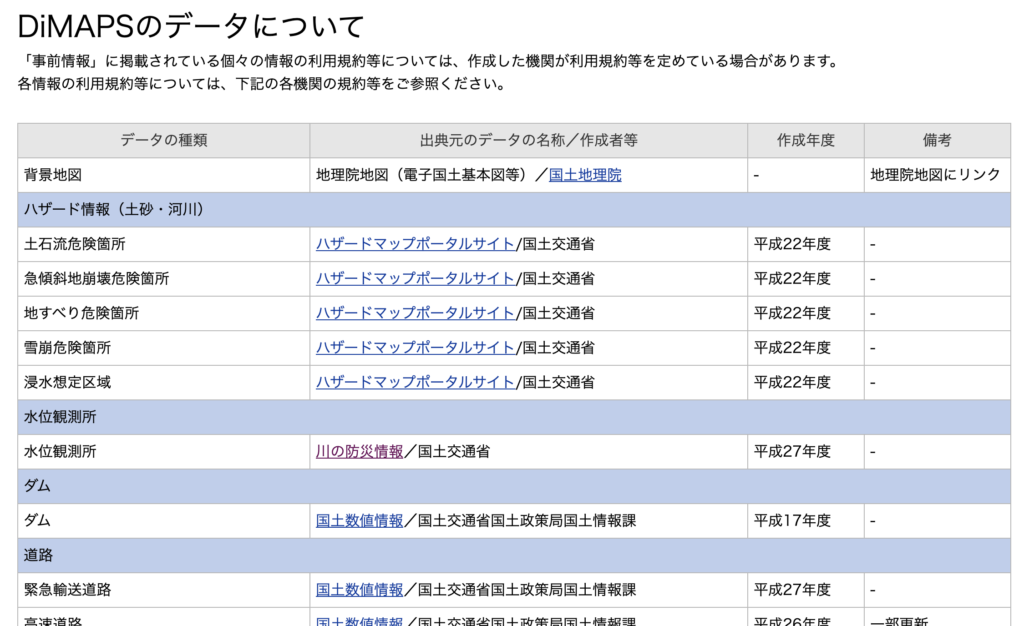
Task: Open the 国土地理院 link in 背景地図 row
Action: pos(585,175)
